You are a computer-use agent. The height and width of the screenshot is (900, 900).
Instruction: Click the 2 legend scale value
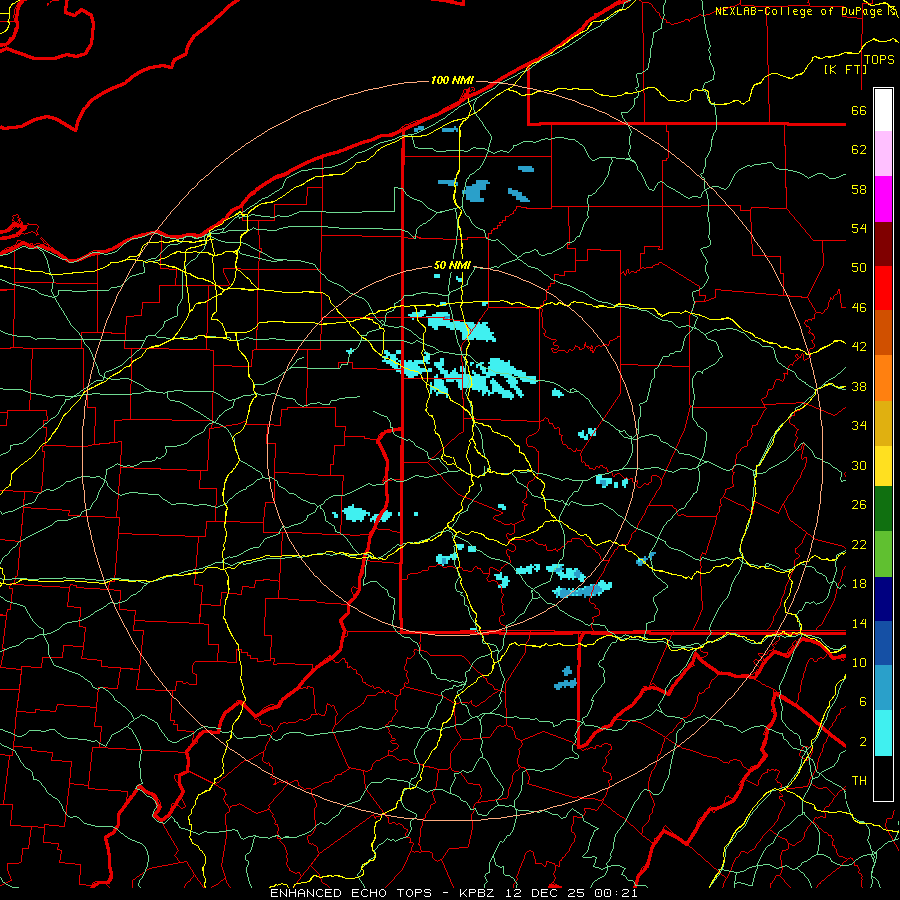(x=863, y=742)
